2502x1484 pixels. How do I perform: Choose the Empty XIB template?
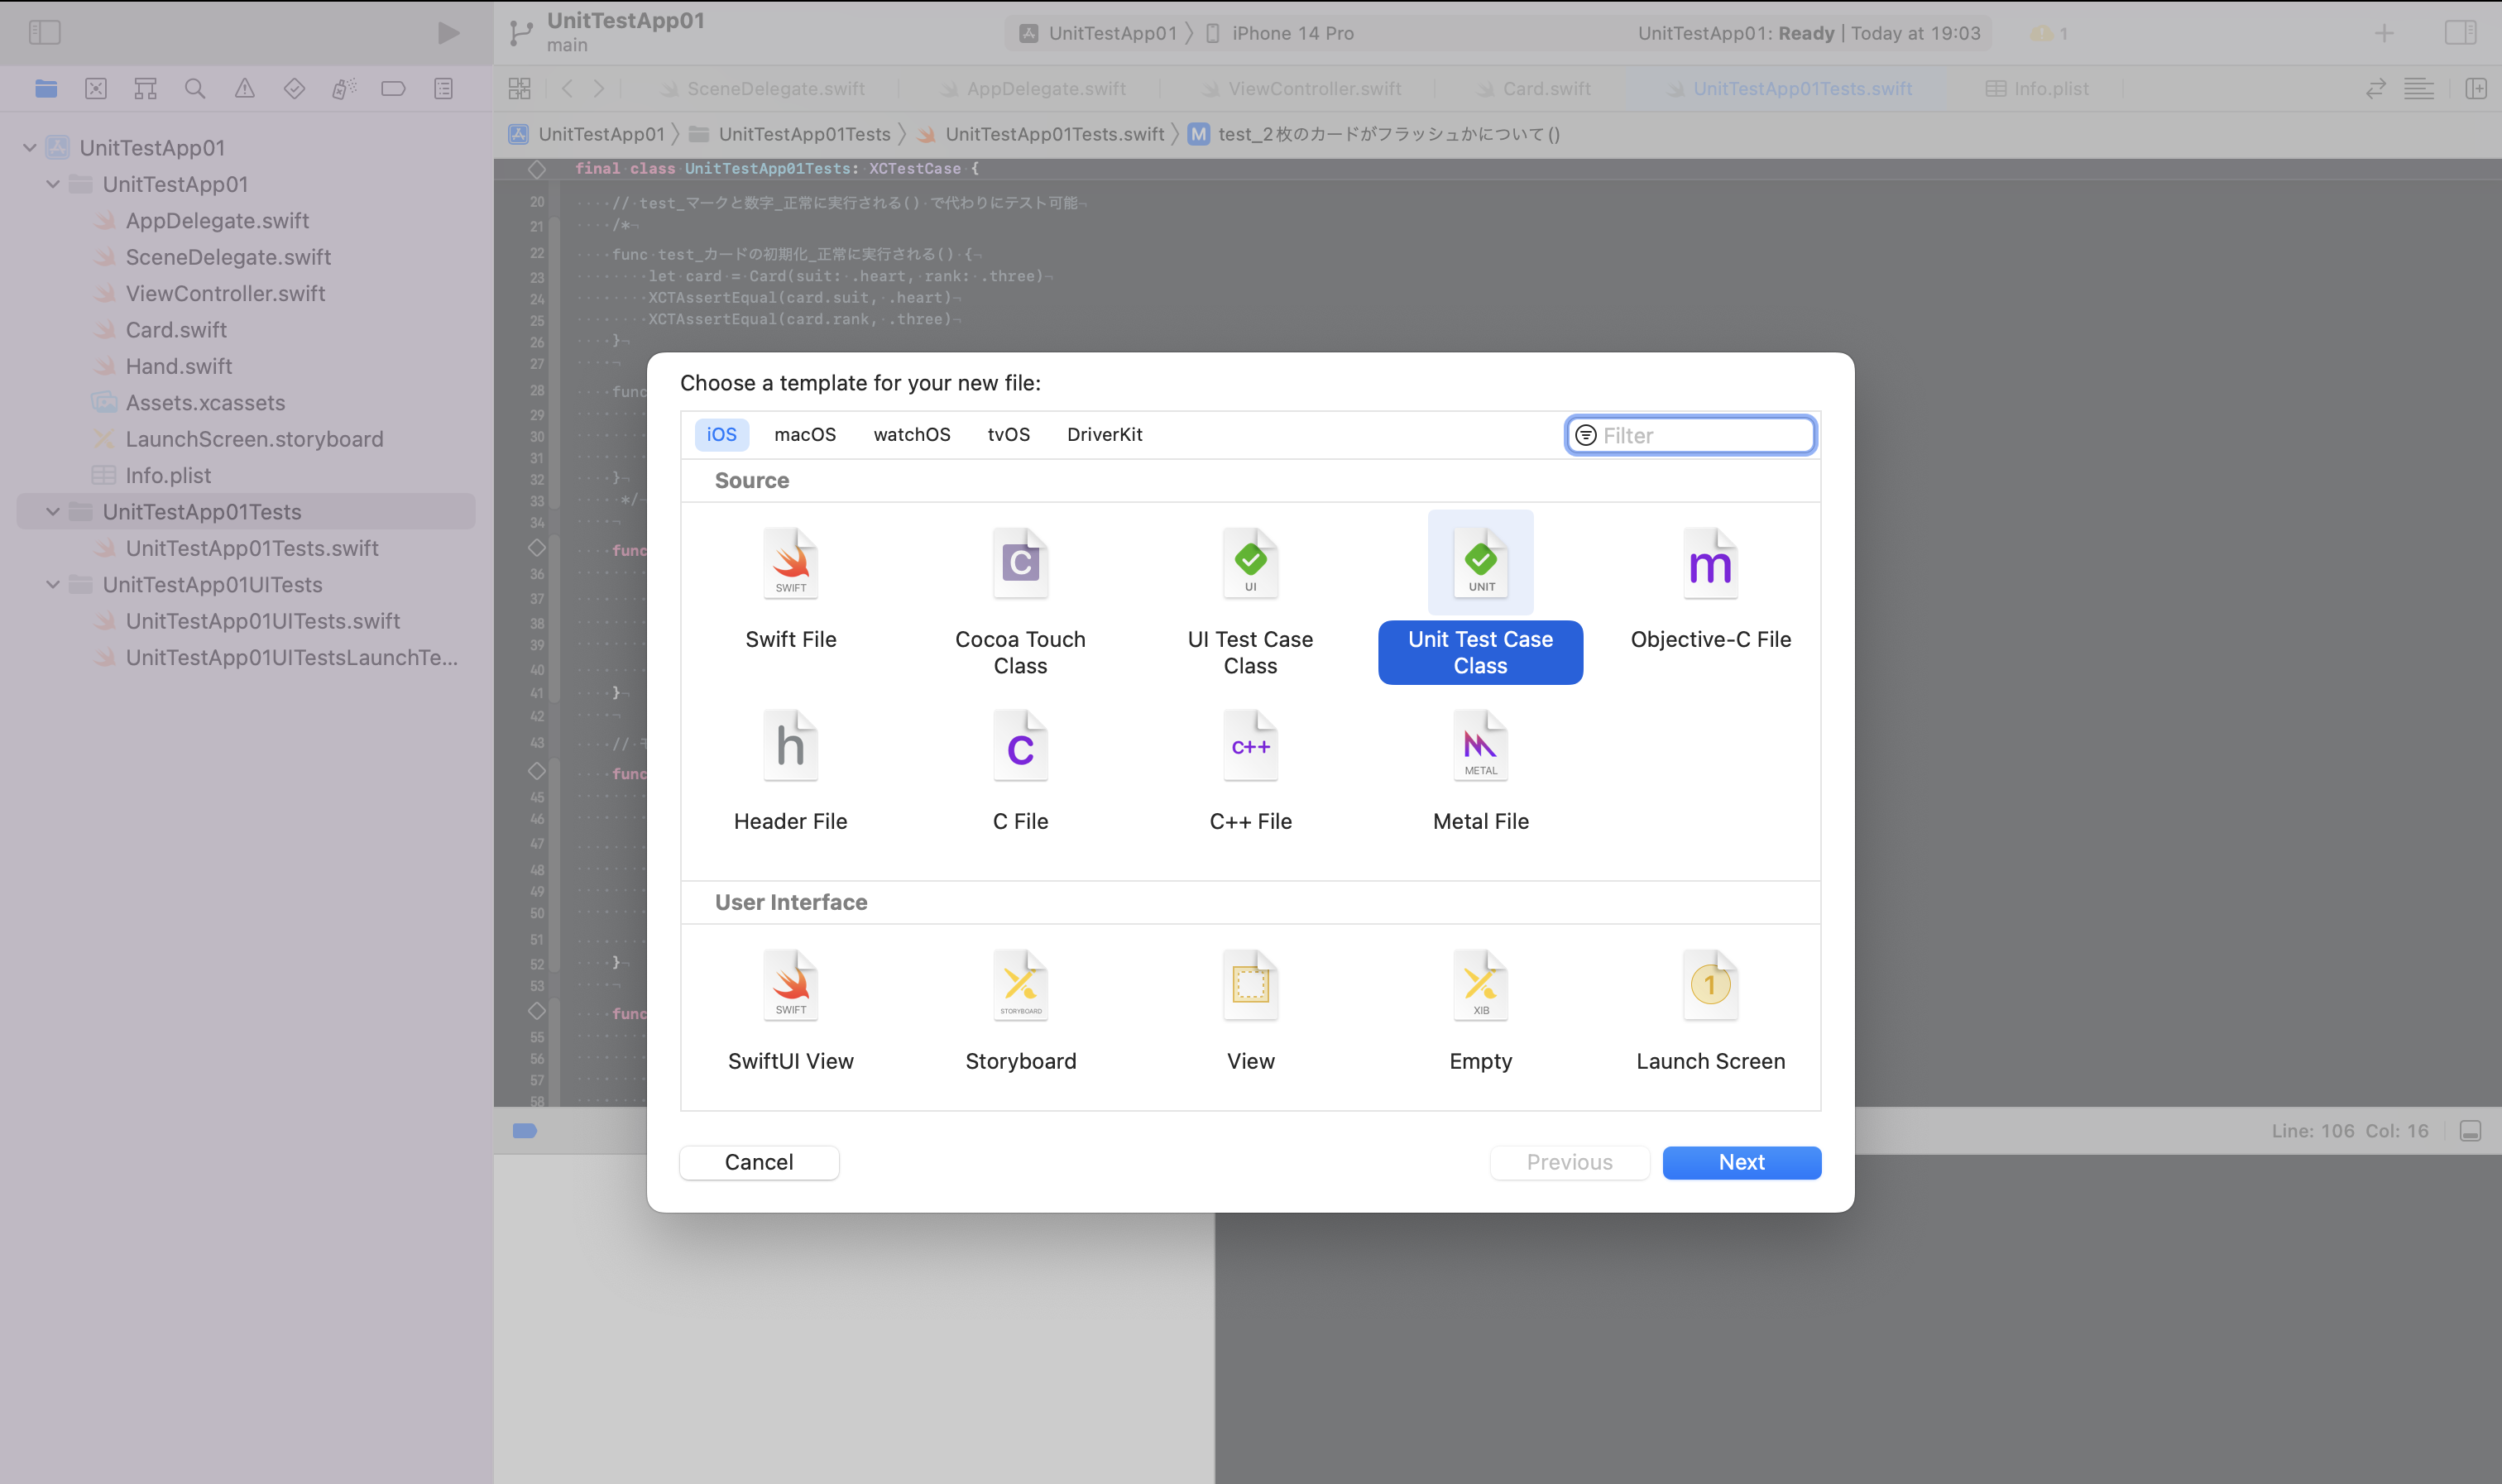pos(1480,1011)
